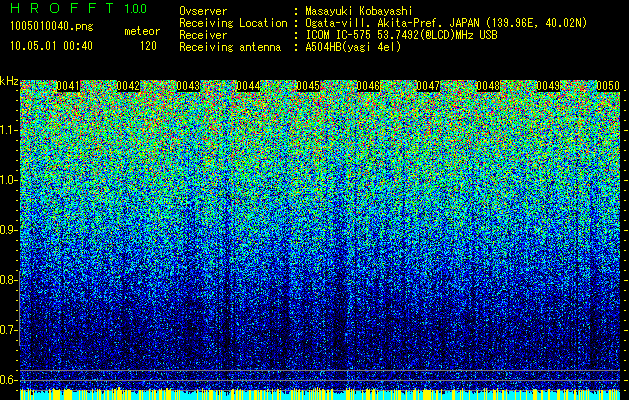Select the filename 1005010040.png
629x400 pixels.
52,27
